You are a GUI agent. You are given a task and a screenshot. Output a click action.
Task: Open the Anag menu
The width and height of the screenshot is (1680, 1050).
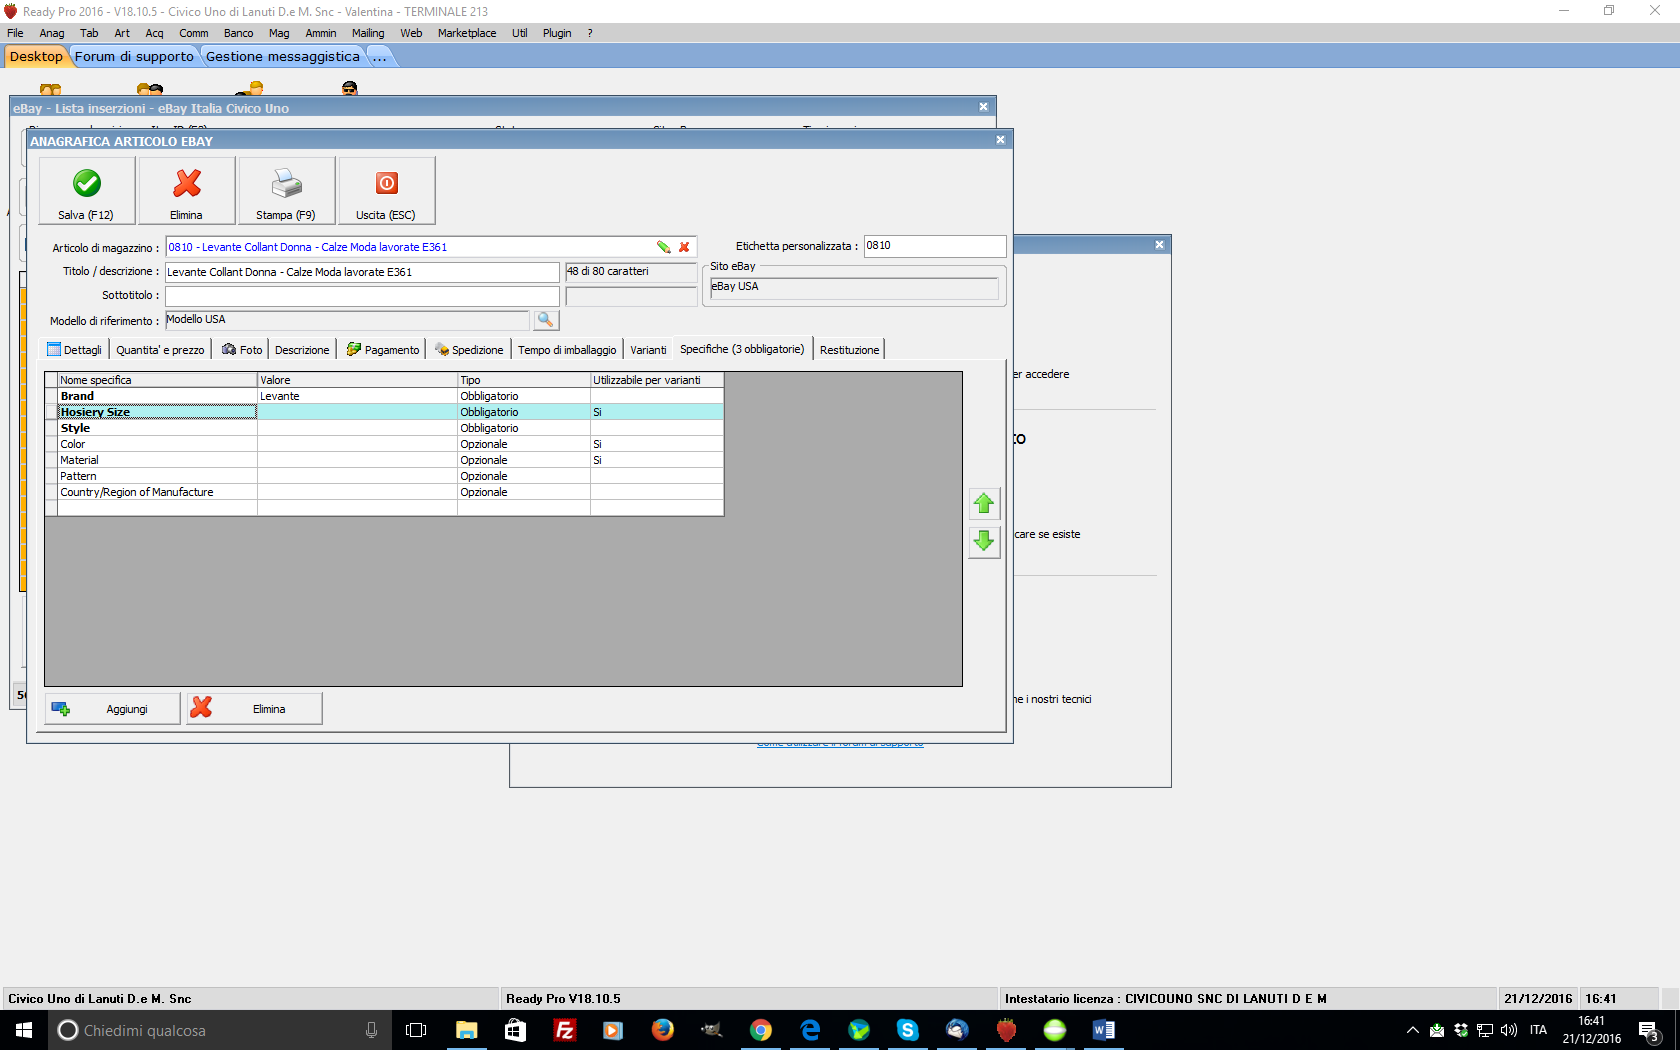point(52,33)
